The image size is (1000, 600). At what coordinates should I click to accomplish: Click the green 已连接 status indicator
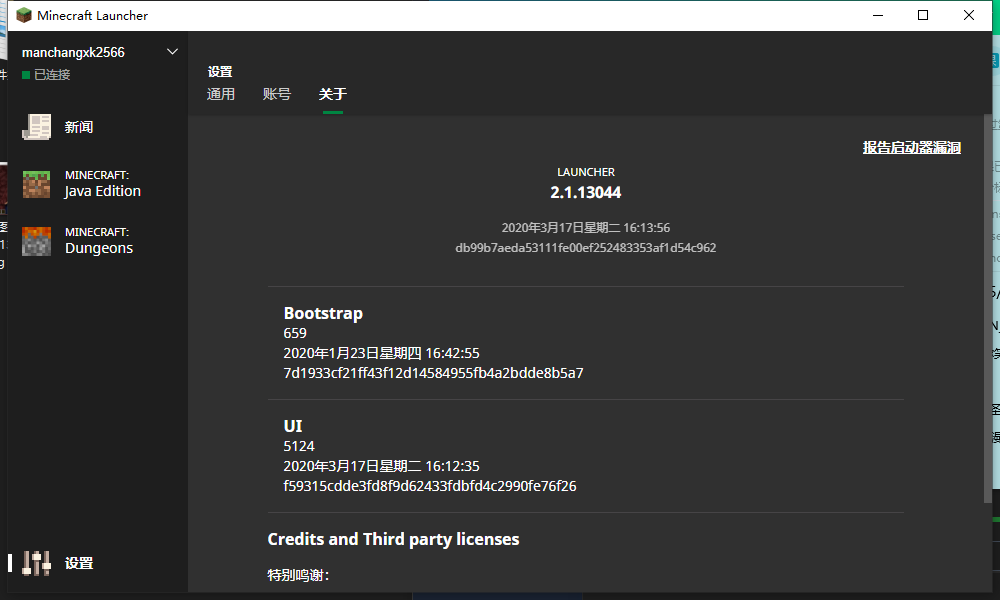26,75
